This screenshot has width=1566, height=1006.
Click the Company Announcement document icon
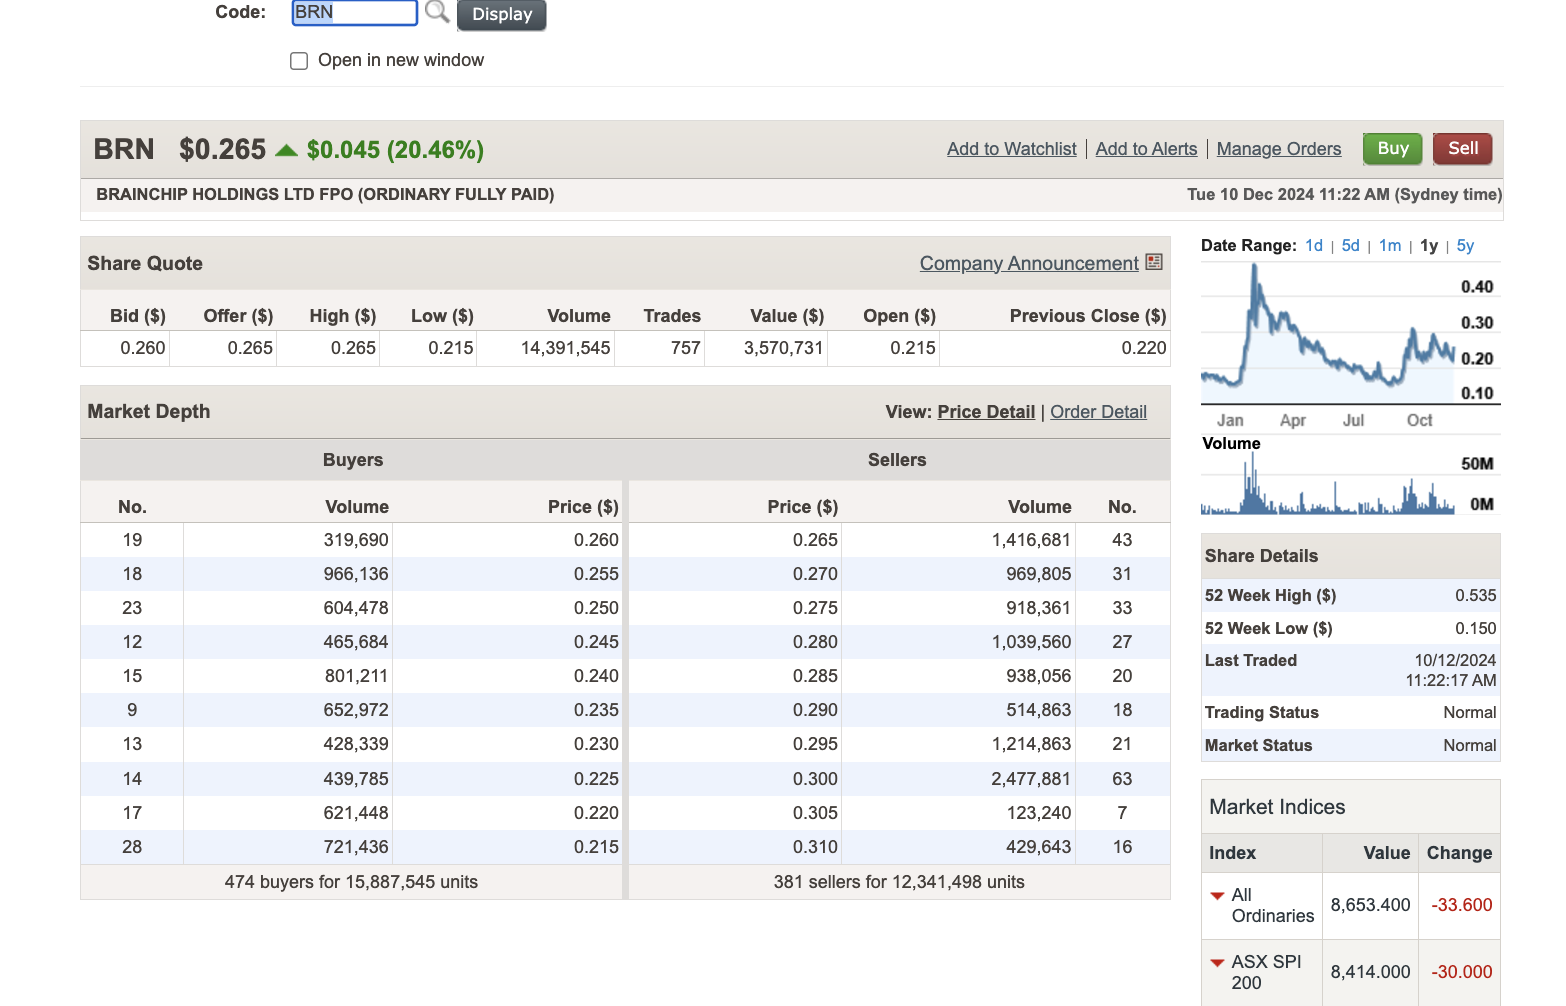tap(1154, 262)
